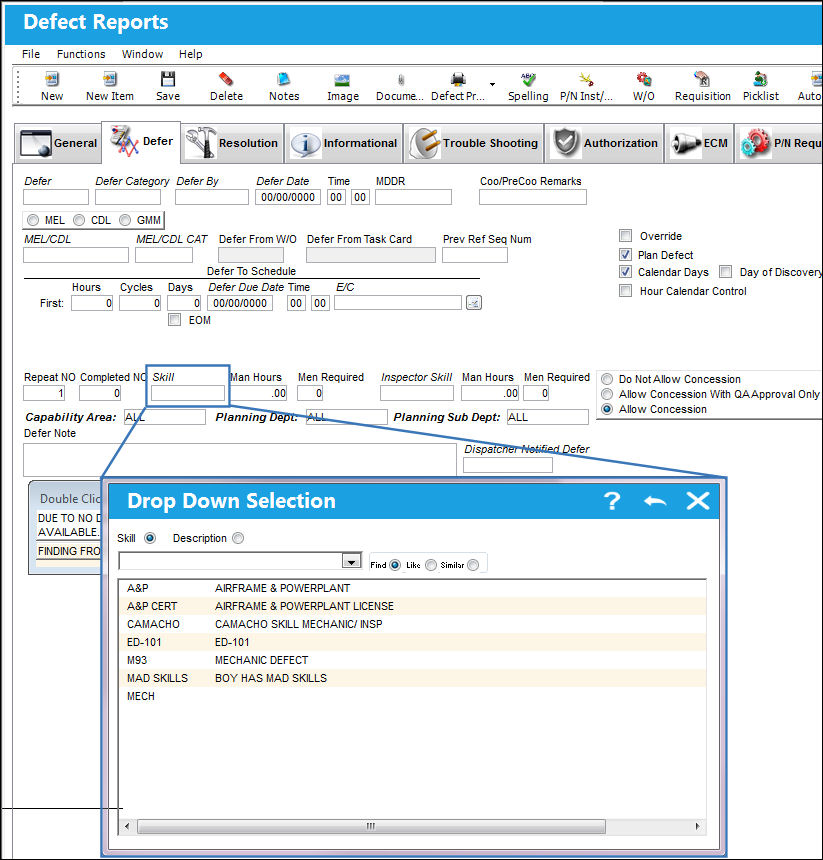Click the W/O toolbar icon

[x=644, y=80]
